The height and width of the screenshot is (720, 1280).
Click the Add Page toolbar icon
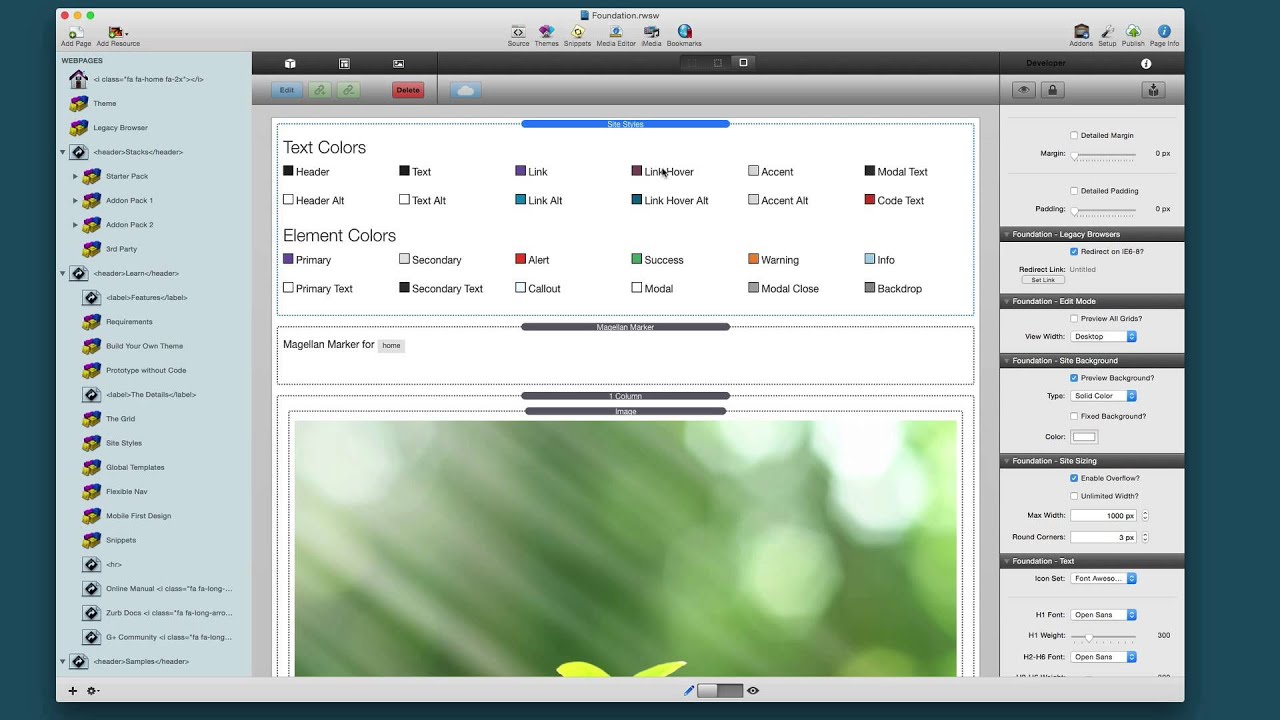75,33
